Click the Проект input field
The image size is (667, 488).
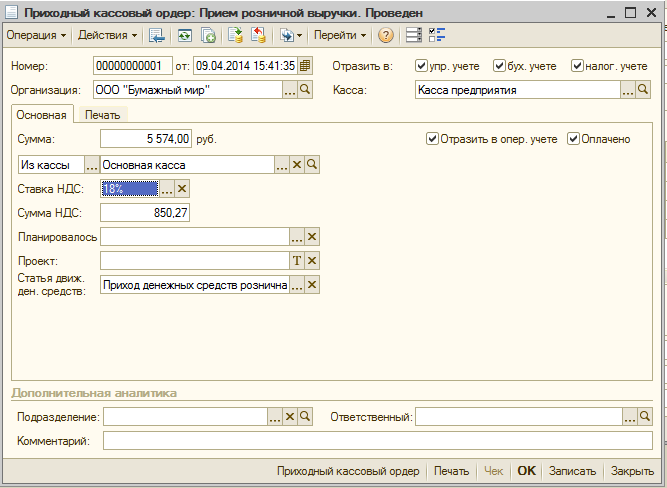point(195,261)
